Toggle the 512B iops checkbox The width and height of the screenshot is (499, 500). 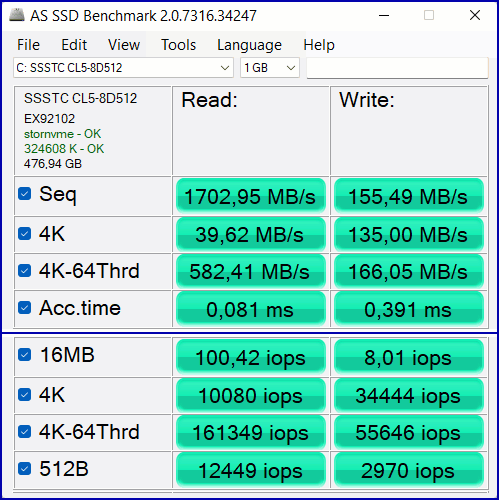(x=25, y=469)
